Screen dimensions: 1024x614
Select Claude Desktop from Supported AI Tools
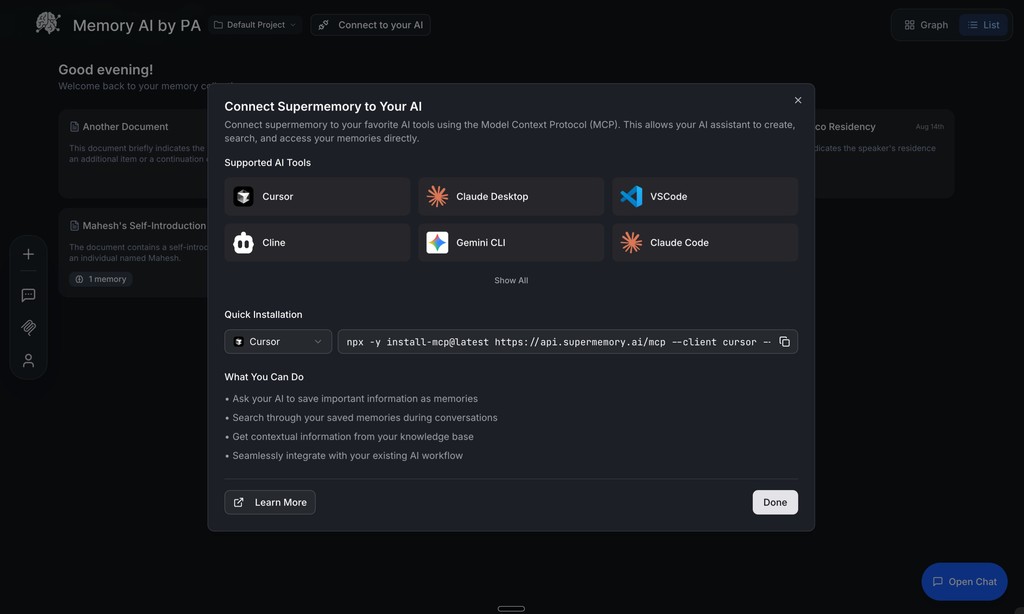pyautogui.click(x=510, y=196)
